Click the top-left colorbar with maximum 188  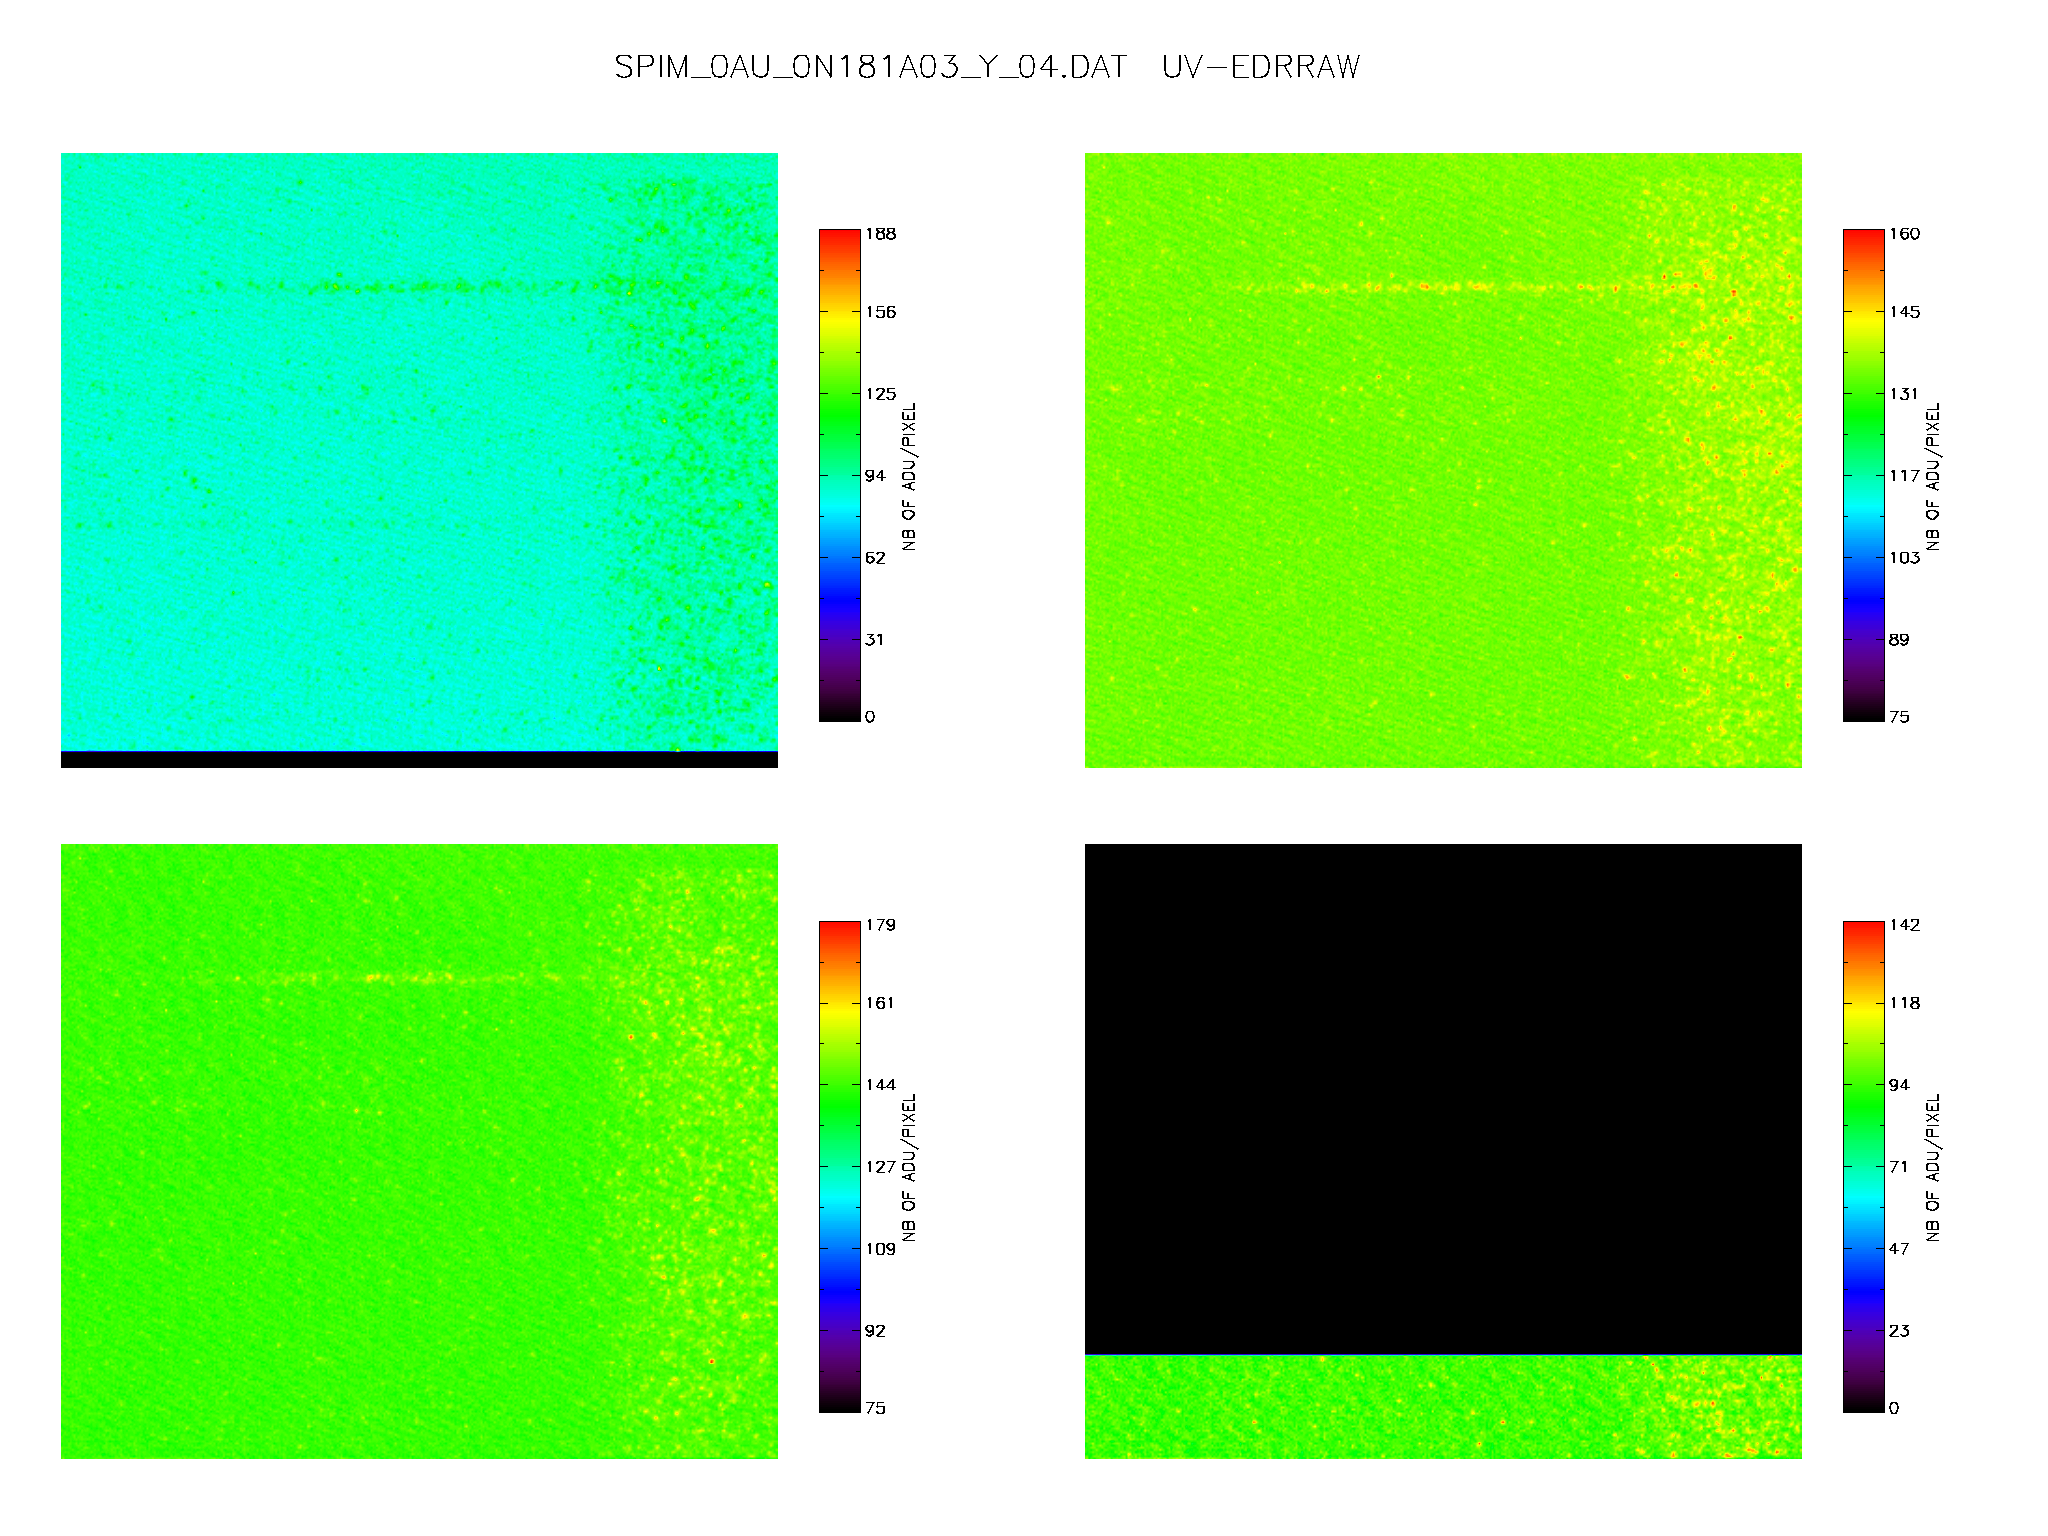(840, 475)
